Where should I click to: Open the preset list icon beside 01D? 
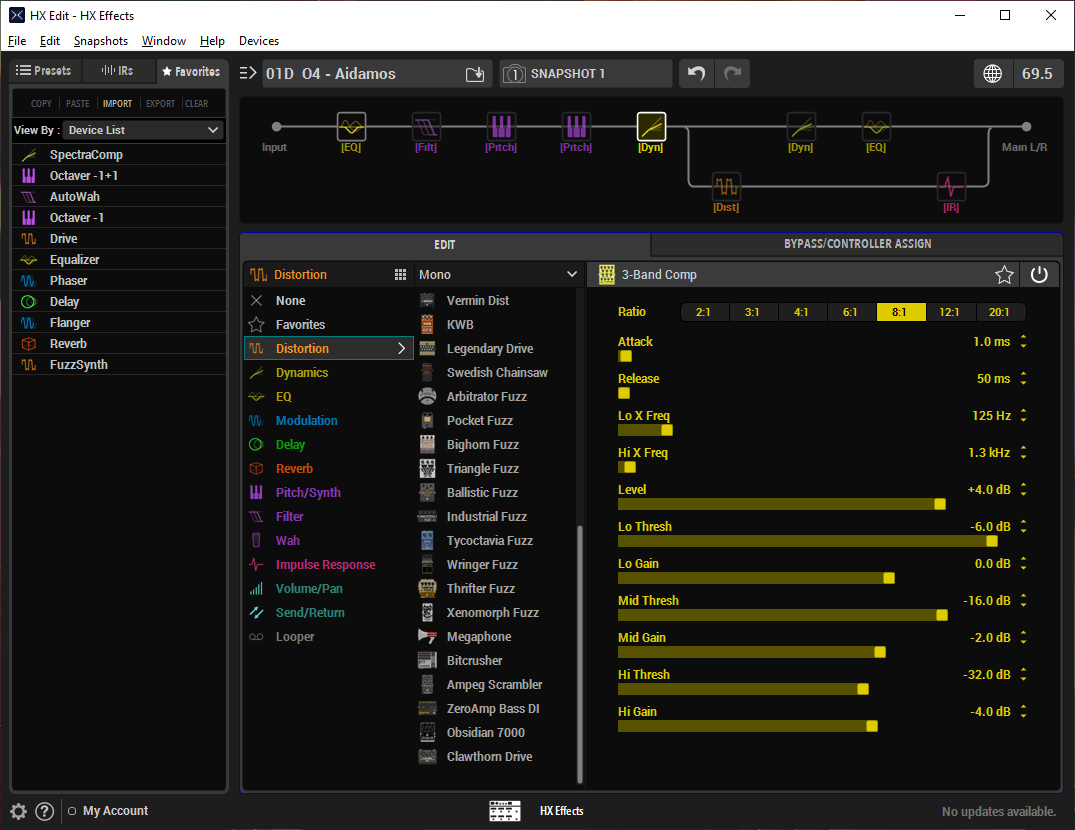[248, 73]
